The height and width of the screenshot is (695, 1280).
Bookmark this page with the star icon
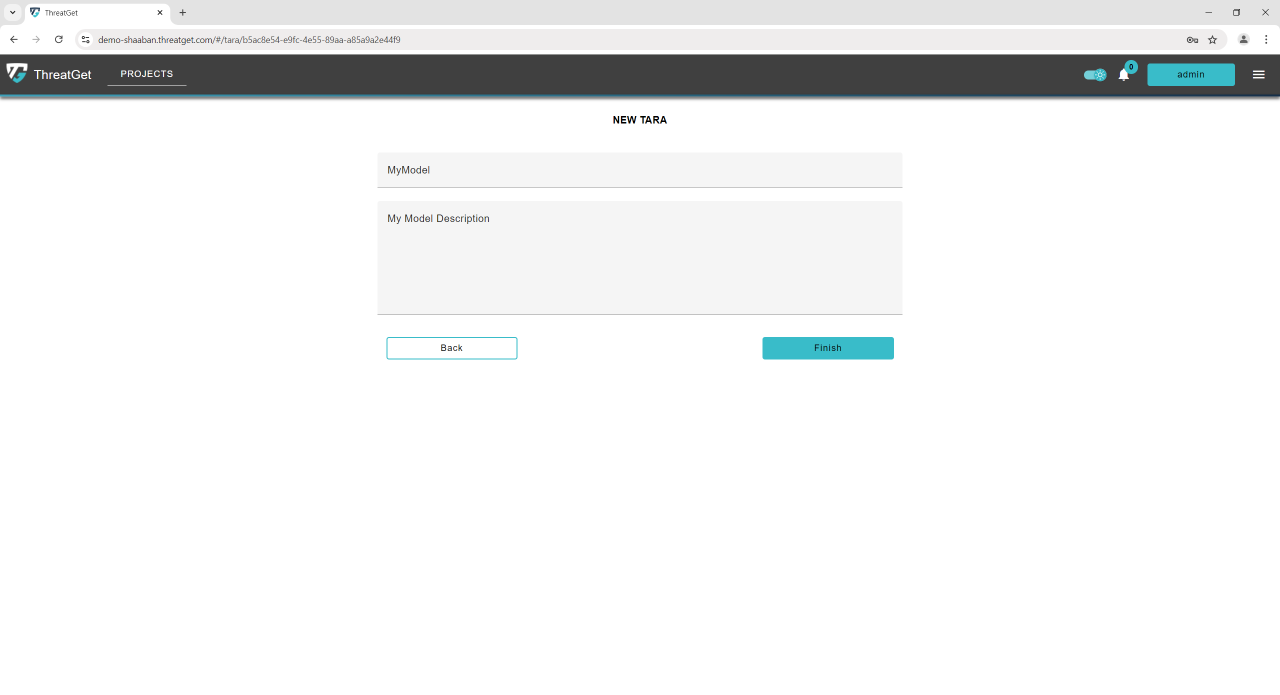[x=1212, y=40]
